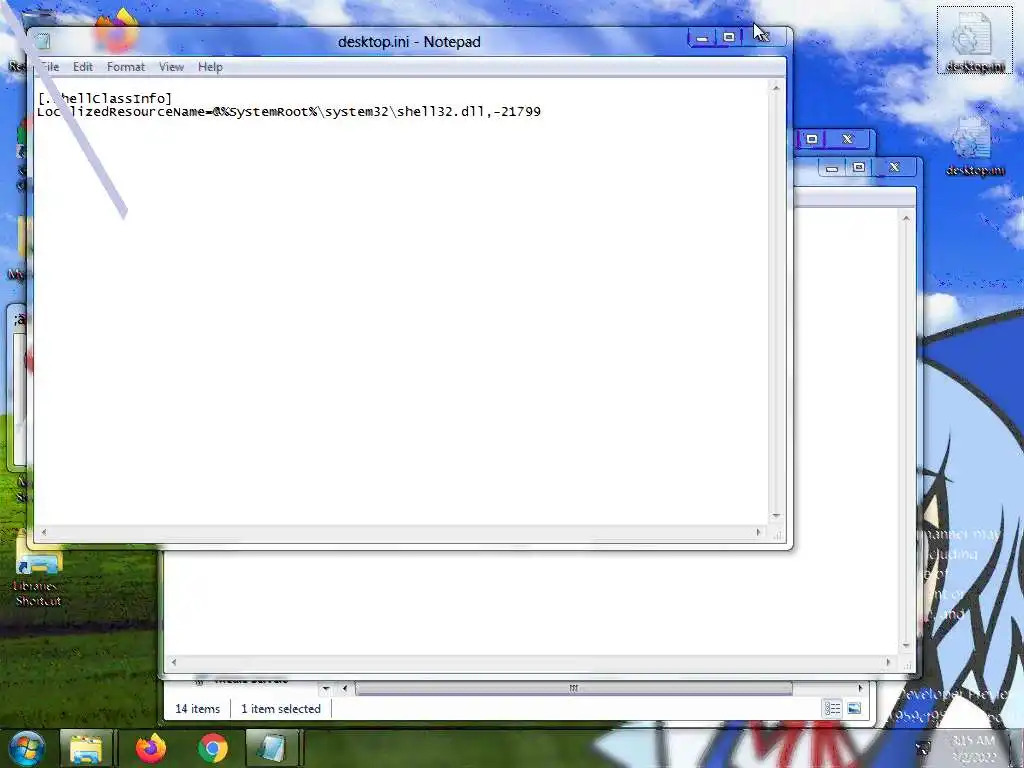Click the Notepad vertical scrollbar down arrow
This screenshot has height=768, width=1024.
pyautogui.click(x=776, y=515)
